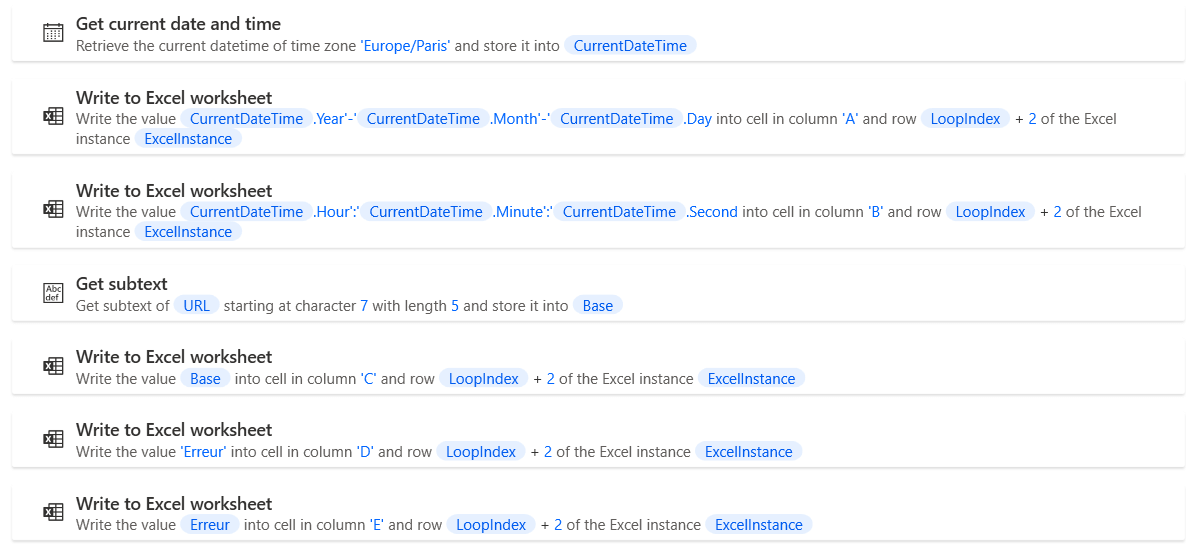Click Excel icon of action writing to column 'B'
This screenshot has height=554, width=1186.
(x=53, y=210)
